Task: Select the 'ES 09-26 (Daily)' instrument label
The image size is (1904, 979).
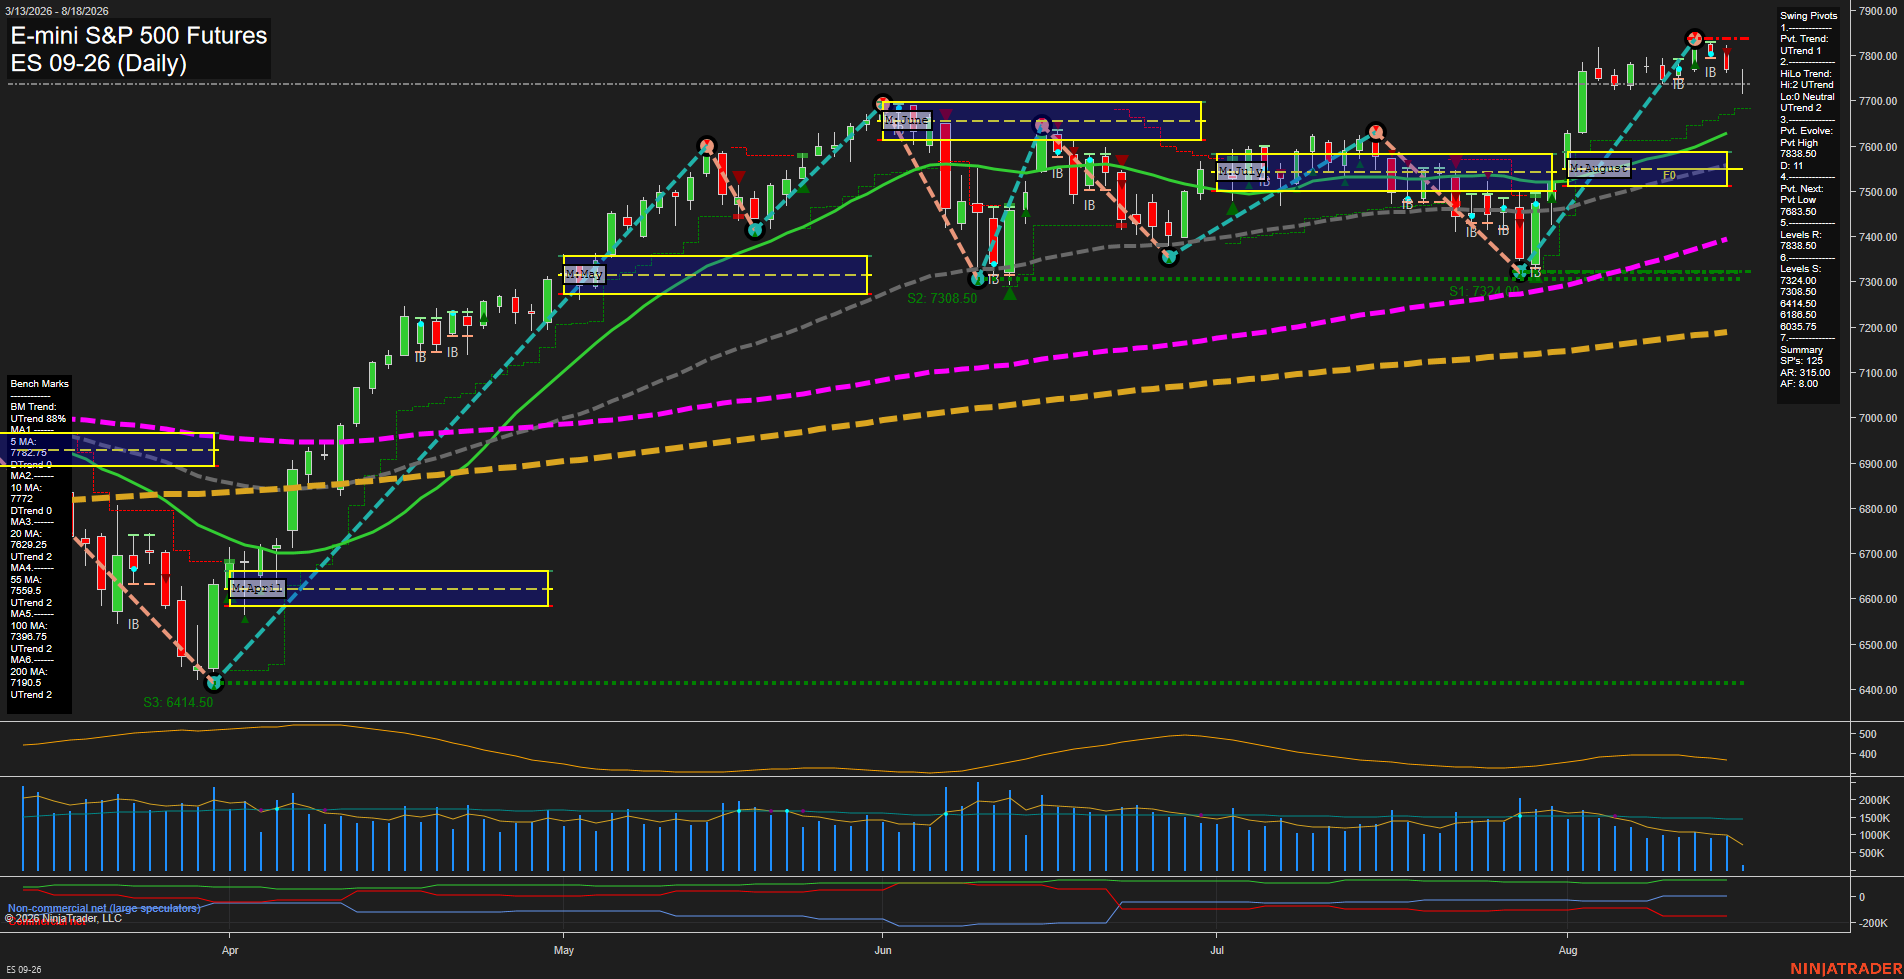Action: point(99,63)
